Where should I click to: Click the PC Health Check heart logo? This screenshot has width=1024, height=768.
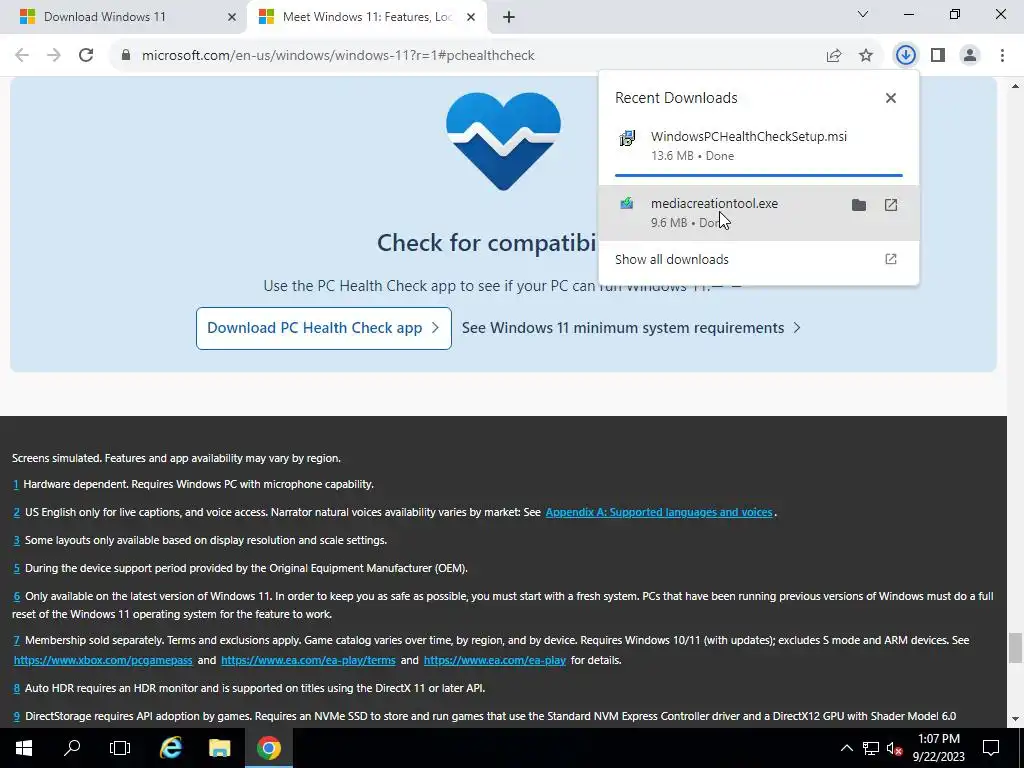503,141
